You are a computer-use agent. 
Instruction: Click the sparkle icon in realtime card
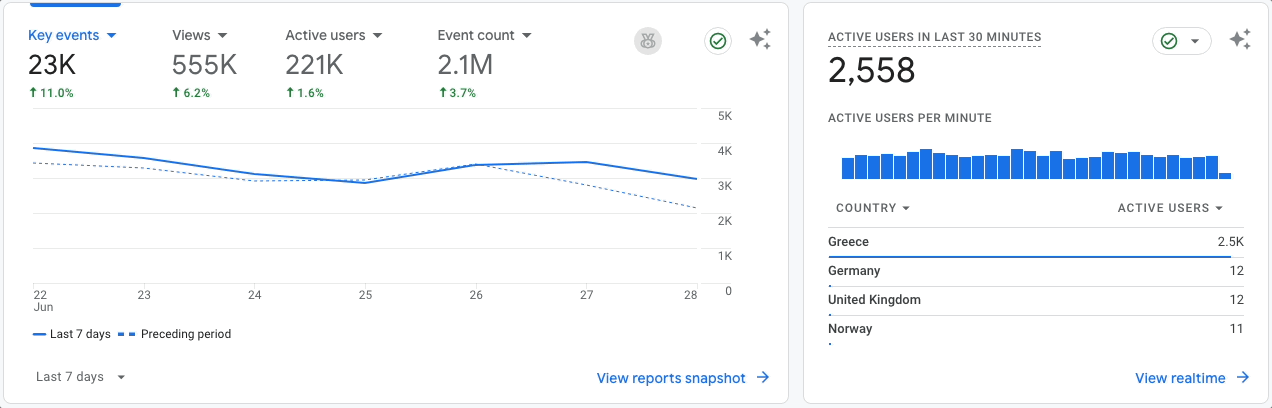tap(1240, 40)
